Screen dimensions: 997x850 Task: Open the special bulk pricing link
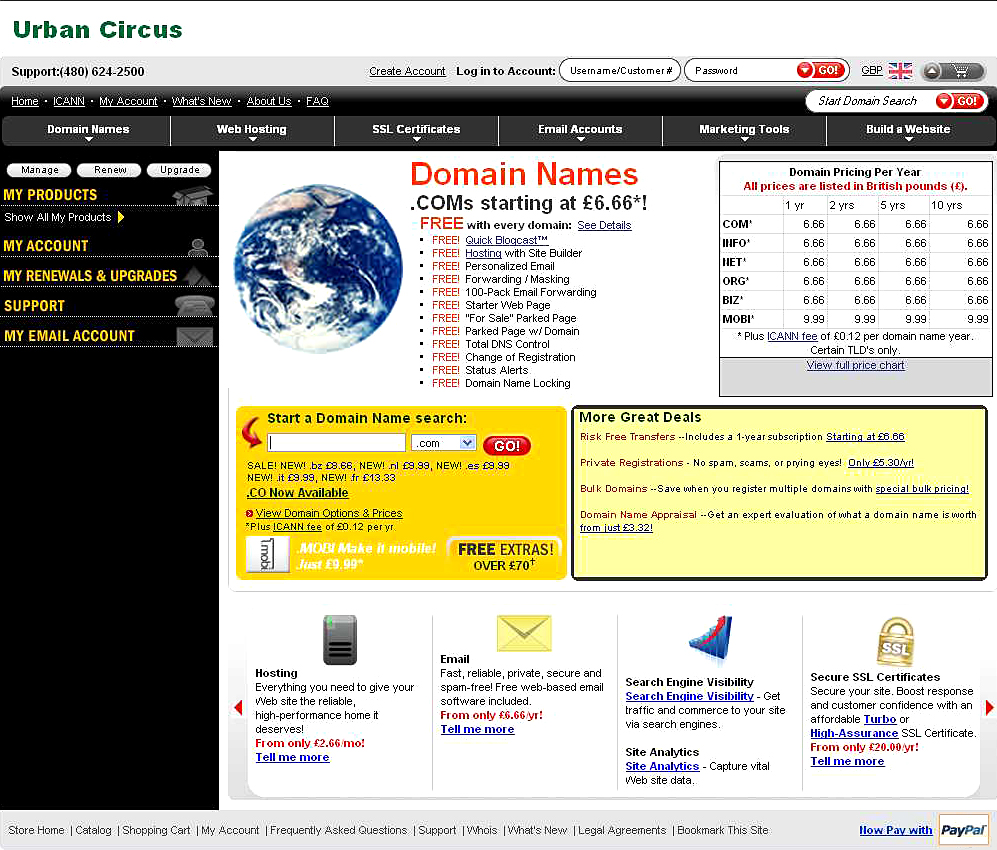click(922, 489)
